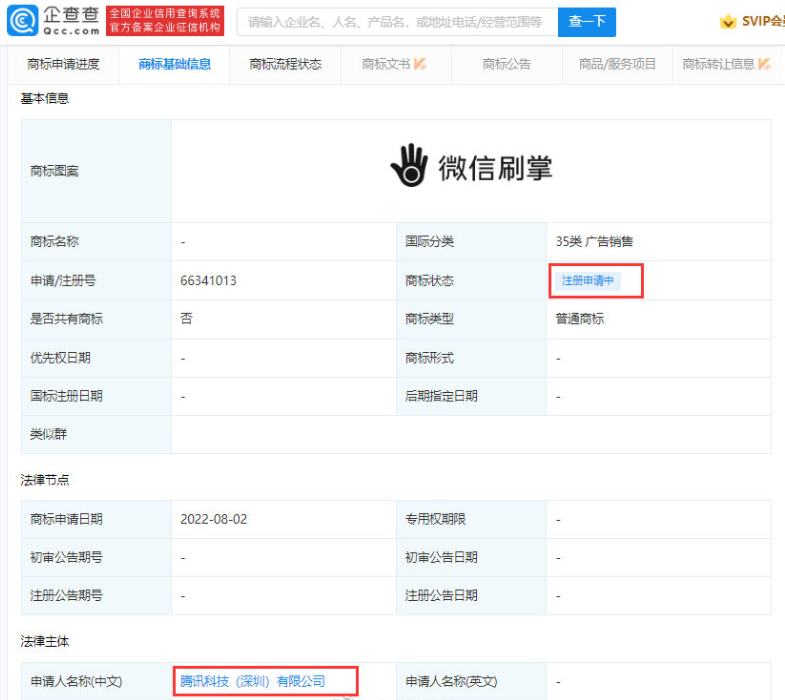Open the 商标申请进度 tab

(64, 64)
